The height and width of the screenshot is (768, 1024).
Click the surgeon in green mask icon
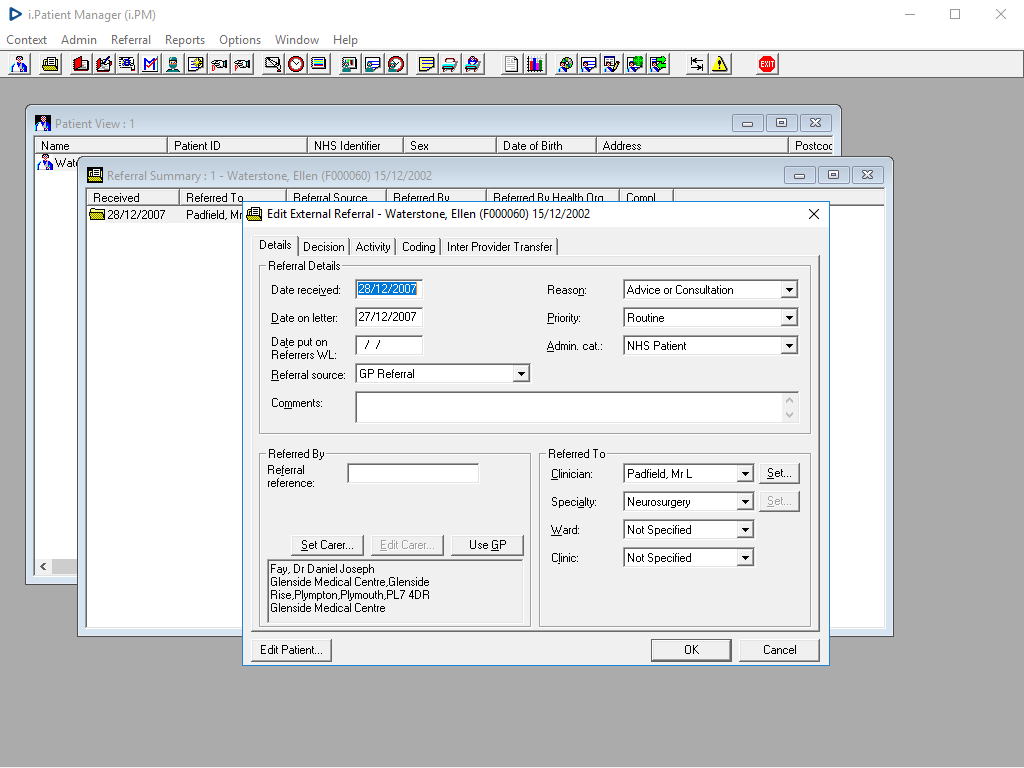point(173,64)
